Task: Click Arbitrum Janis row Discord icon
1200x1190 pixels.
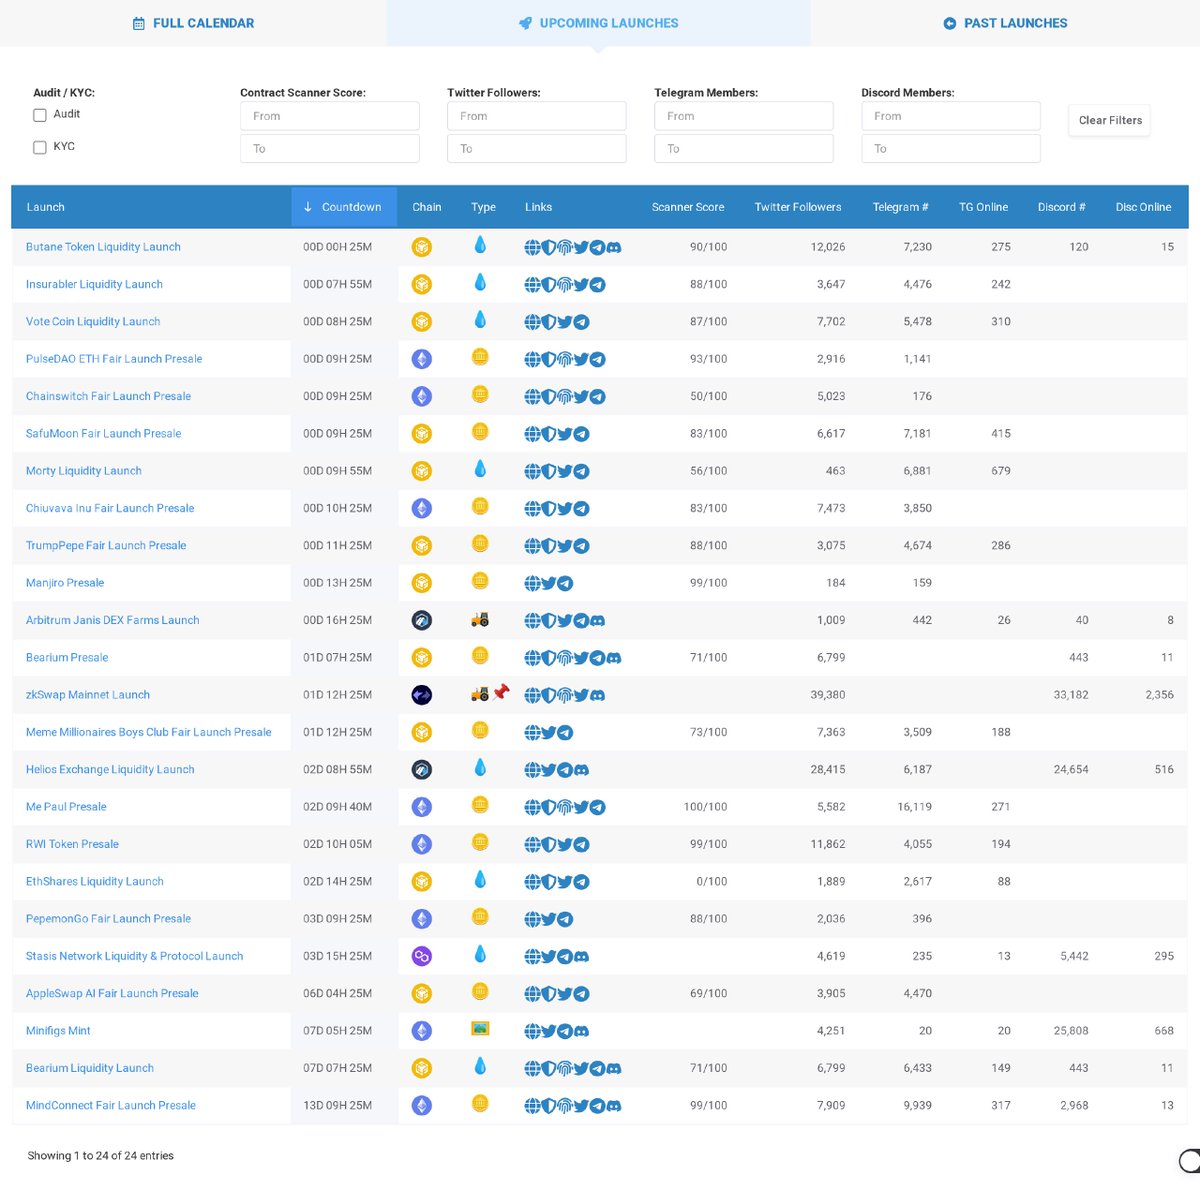Action: [x=597, y=621]
